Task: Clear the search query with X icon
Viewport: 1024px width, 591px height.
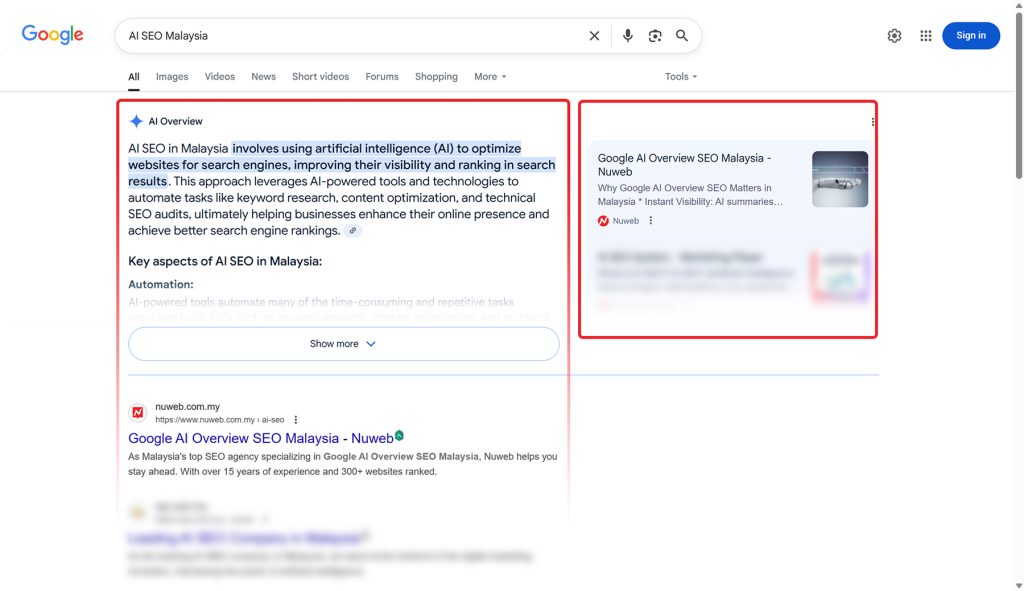Action: point(594,36)
